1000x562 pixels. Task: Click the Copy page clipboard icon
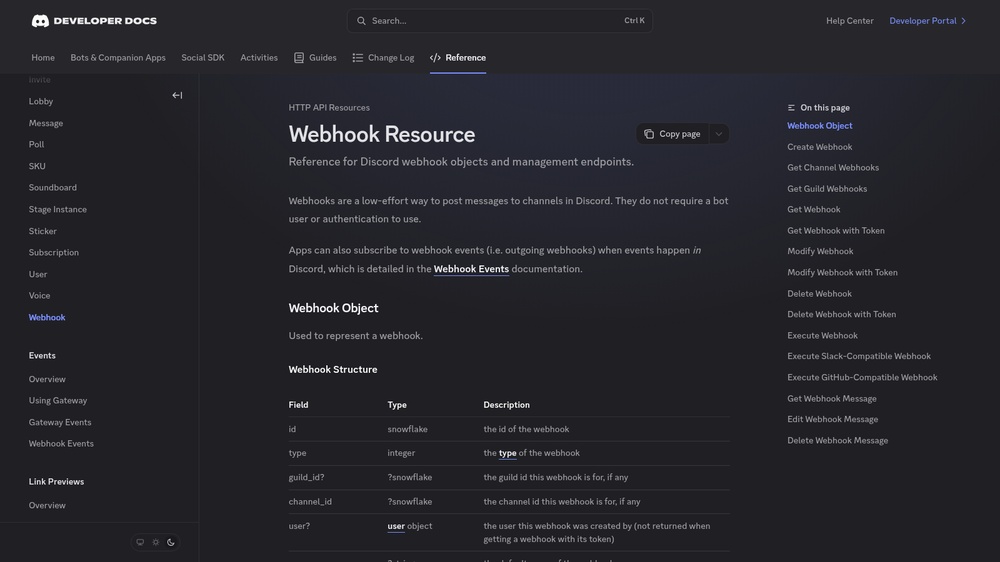[x=649, y=134]
